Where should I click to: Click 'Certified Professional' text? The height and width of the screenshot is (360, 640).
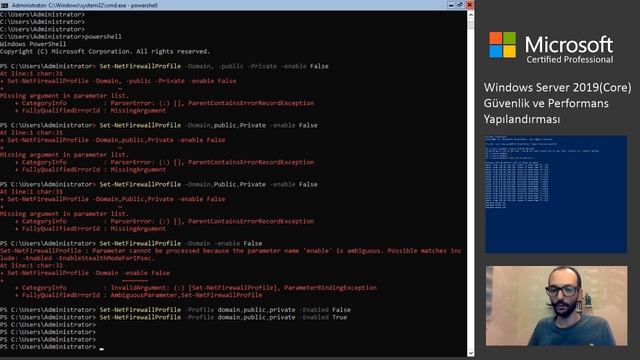point(569,60)
